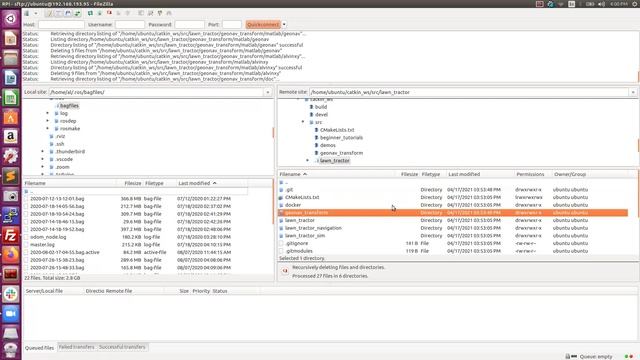
Task: Sort remote files by Permissions column
Action: (530, 174)
